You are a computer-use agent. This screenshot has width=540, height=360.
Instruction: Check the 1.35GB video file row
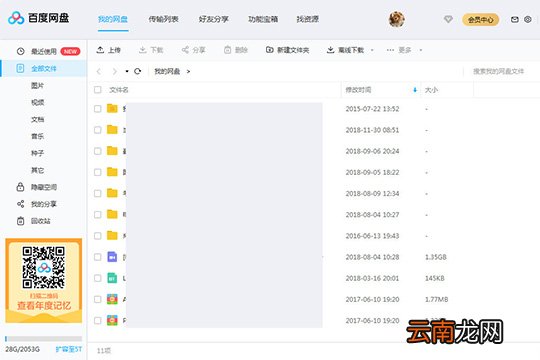pos(98,257)
